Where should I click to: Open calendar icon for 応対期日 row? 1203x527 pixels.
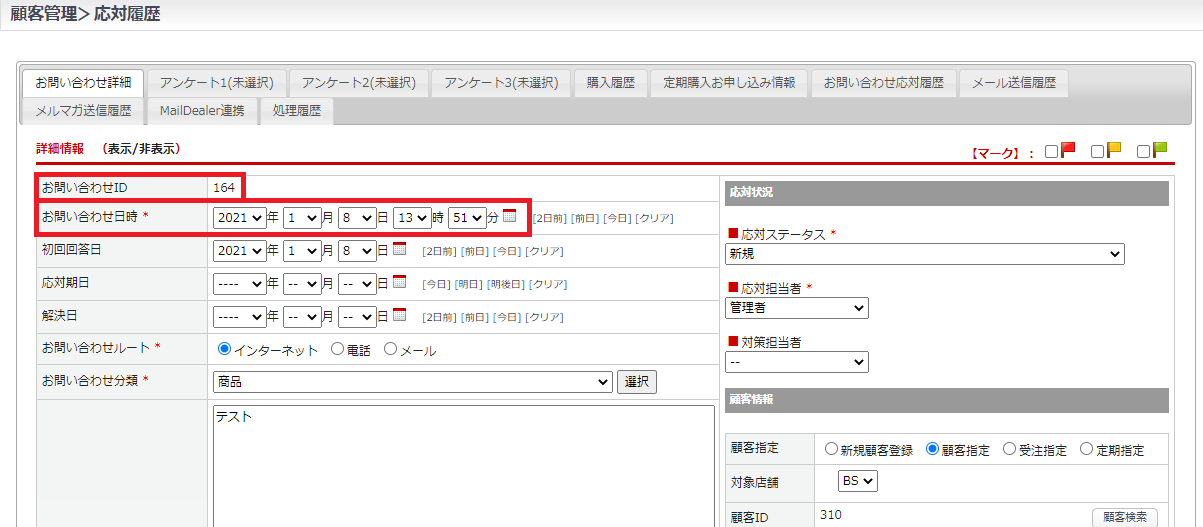pos(400,283)
